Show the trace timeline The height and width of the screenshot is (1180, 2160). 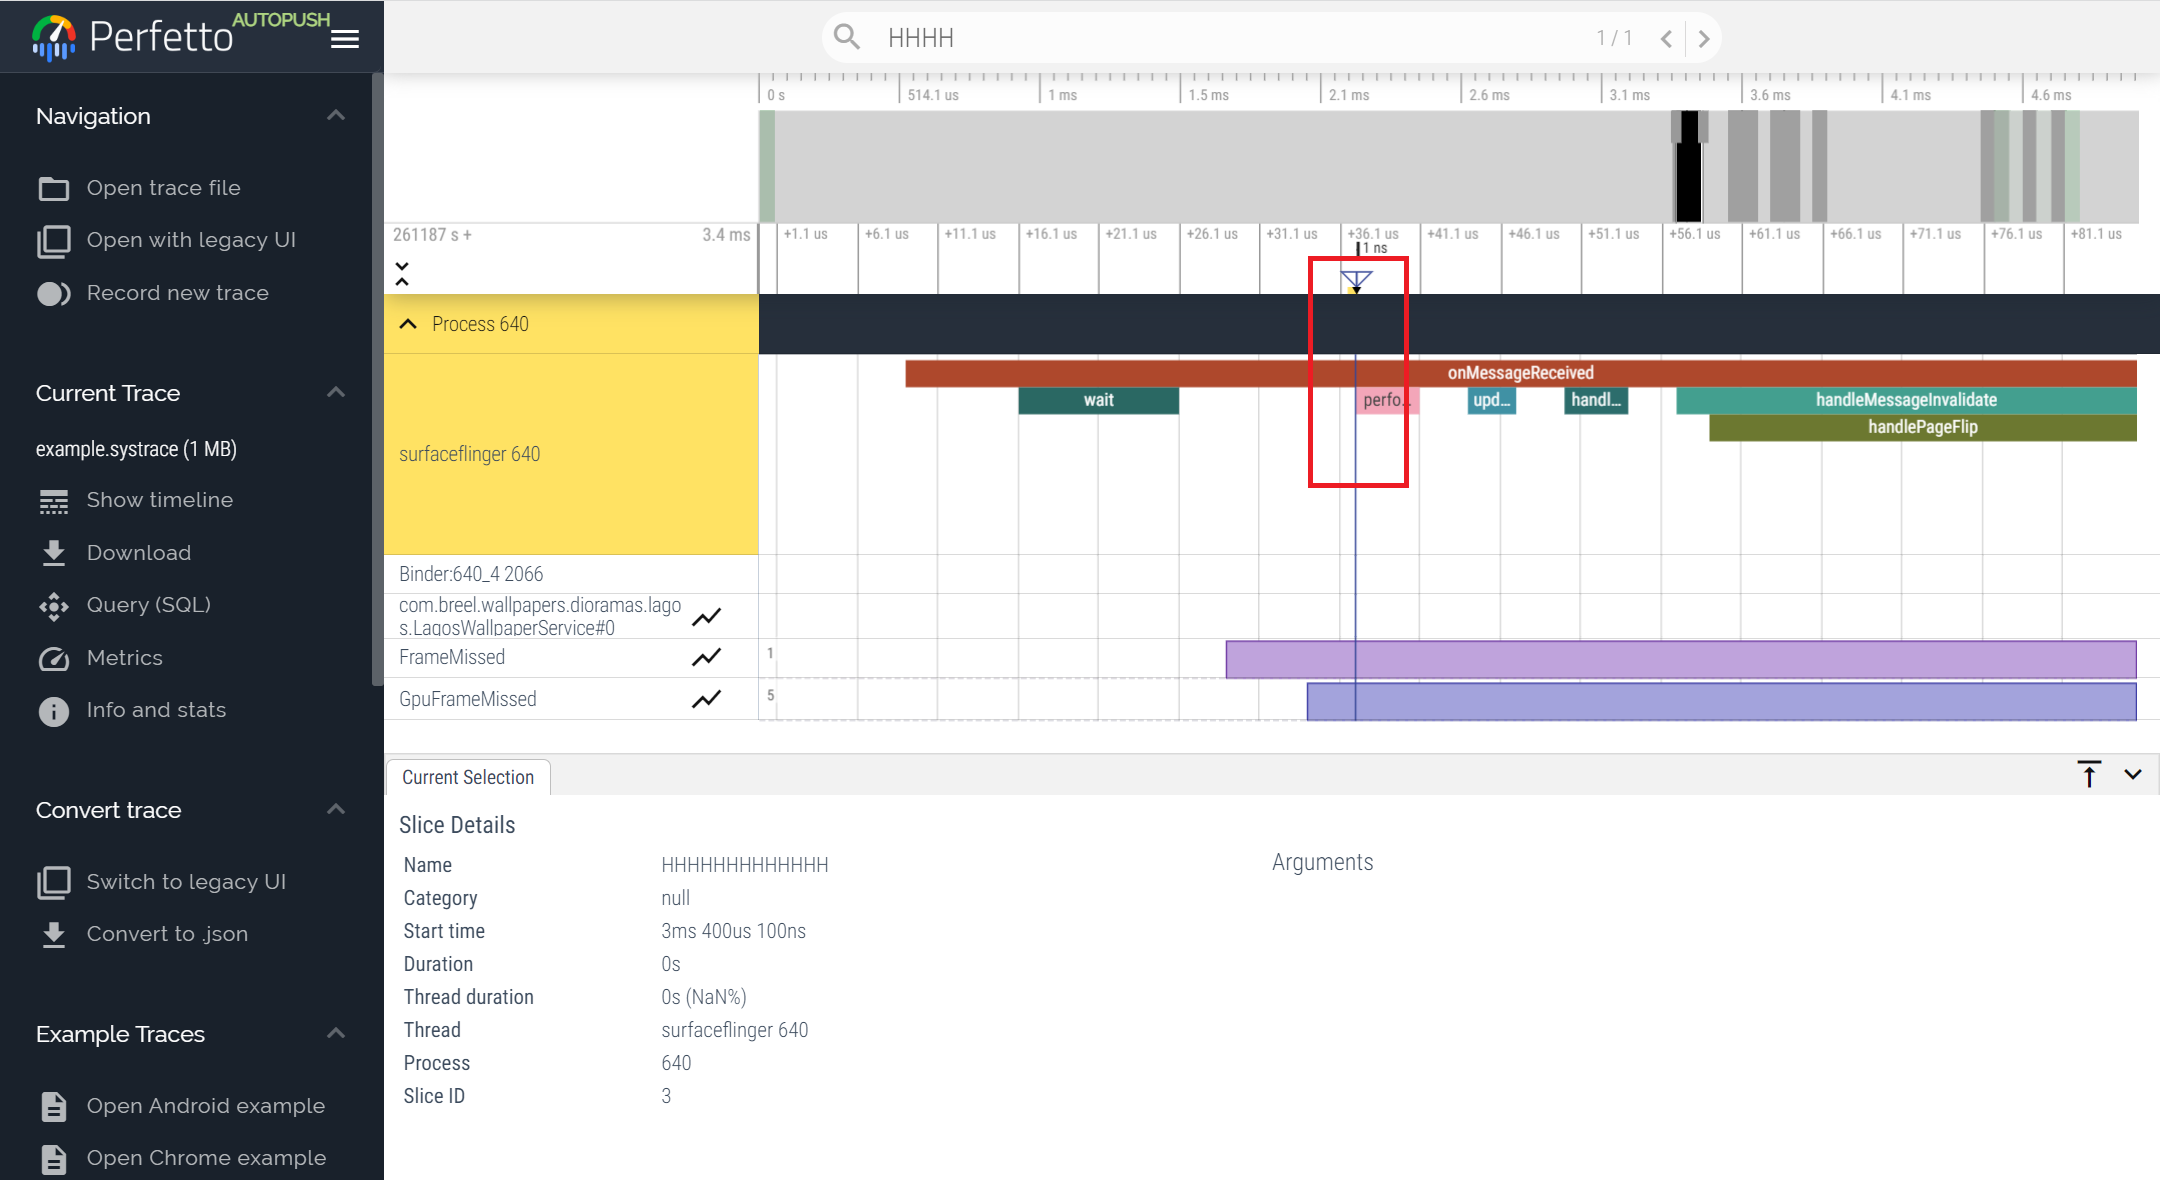click(158, 499)
